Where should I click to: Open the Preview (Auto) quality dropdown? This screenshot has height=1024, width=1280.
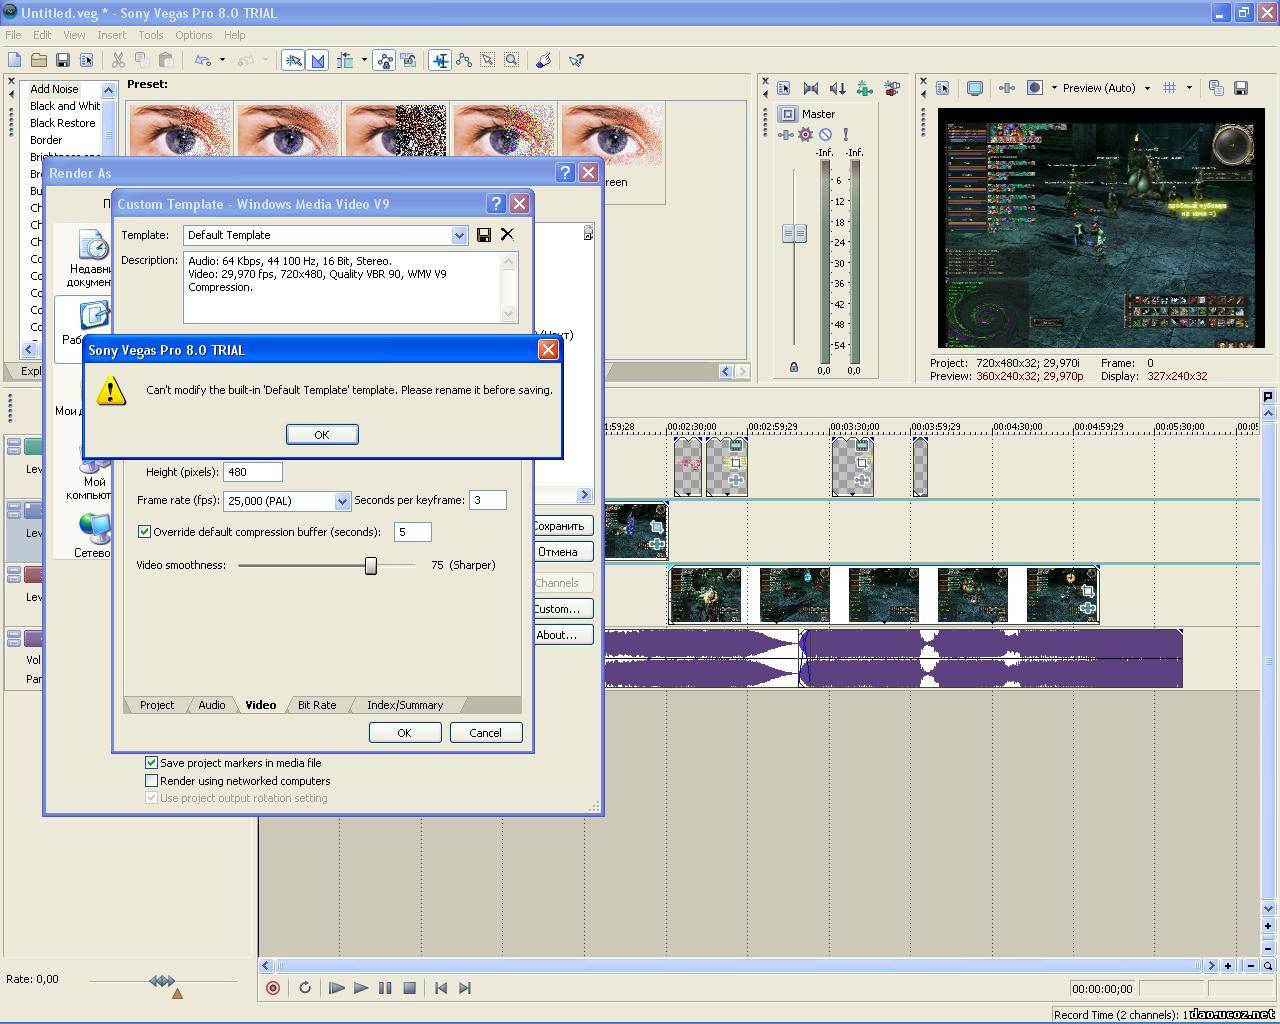[x=1147, y=88]
